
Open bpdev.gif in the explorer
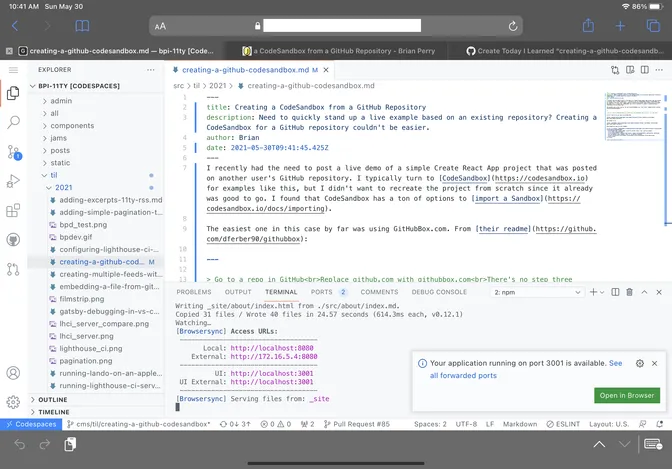point(75,237)
